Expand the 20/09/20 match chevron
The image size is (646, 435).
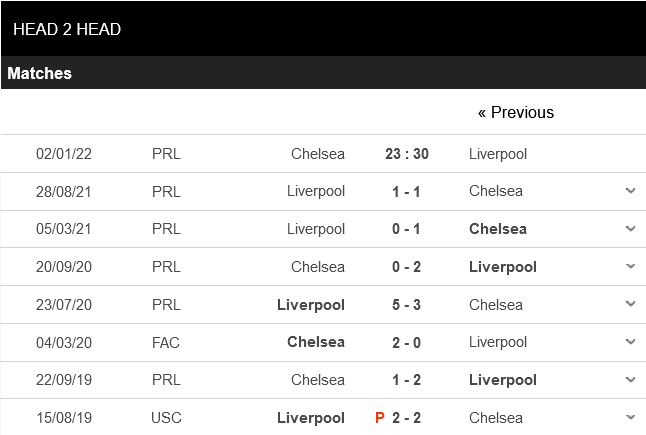click(630, 267)
